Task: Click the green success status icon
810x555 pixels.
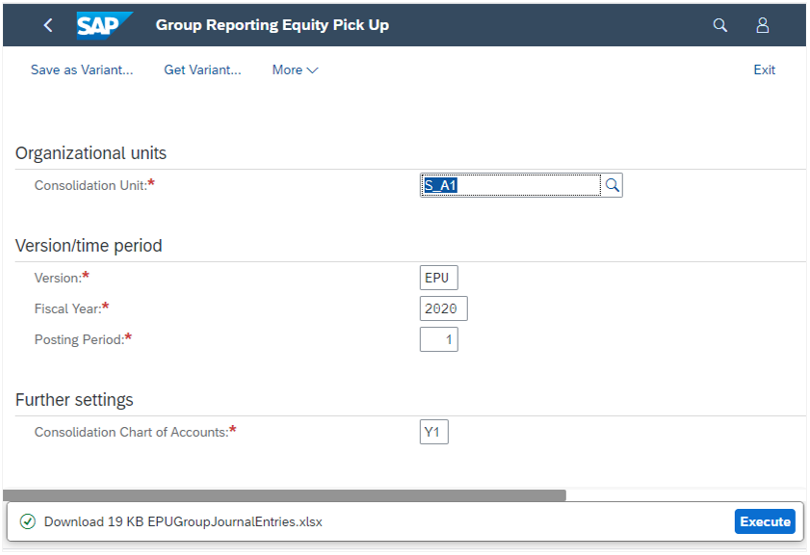Action: tap(27, 521)
